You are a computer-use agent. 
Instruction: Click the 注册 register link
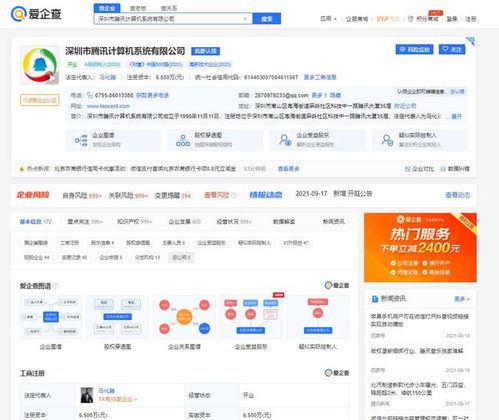click(471, 19)
